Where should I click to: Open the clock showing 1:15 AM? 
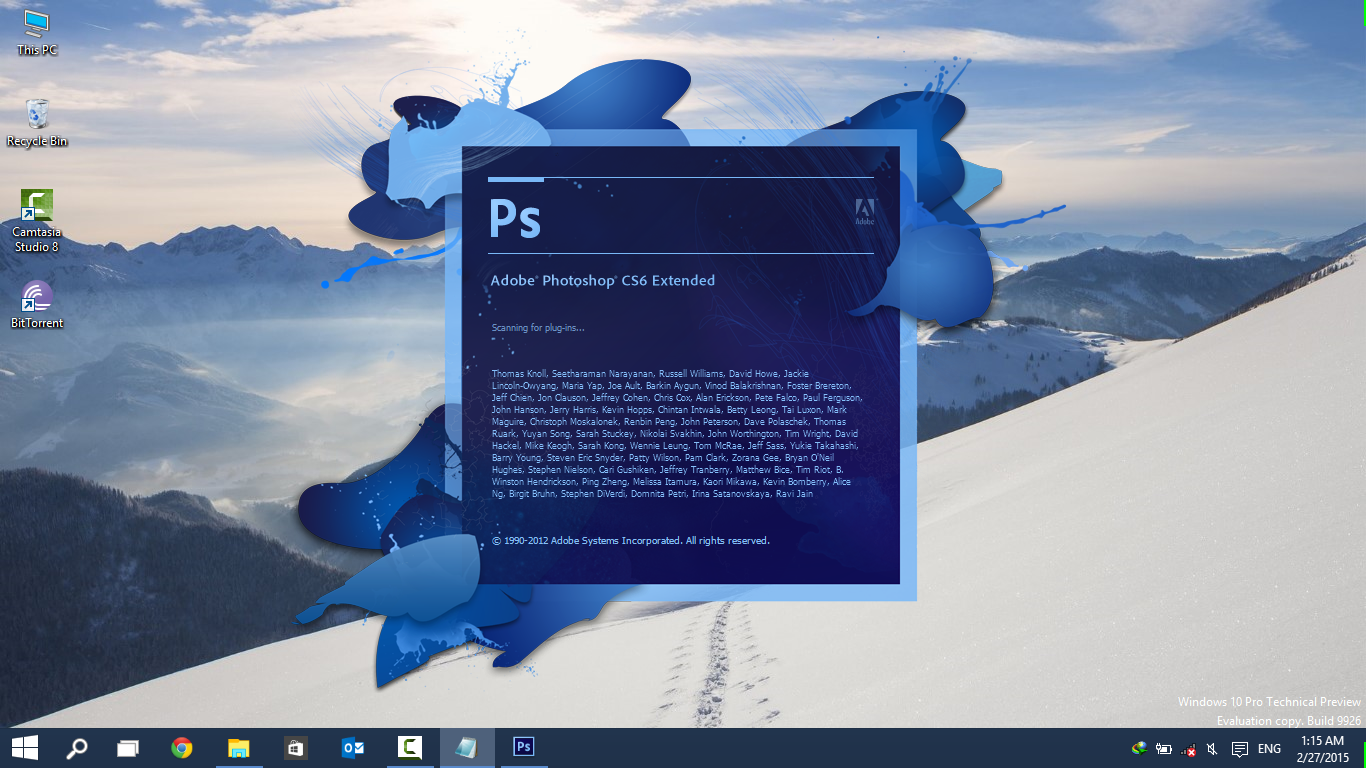(1322, 748)
